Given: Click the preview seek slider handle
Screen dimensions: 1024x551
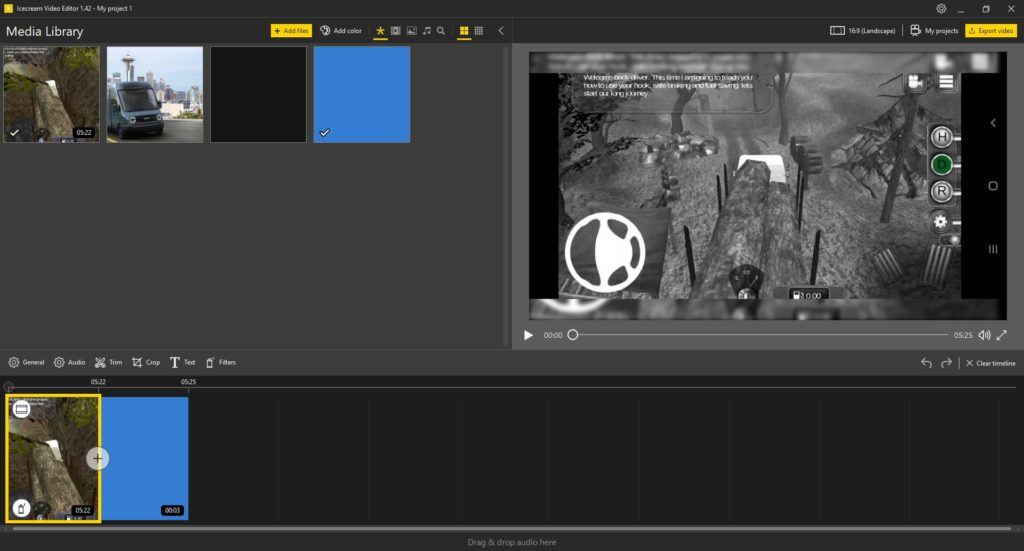Looking at the screenshot, I should click(573, 335).
